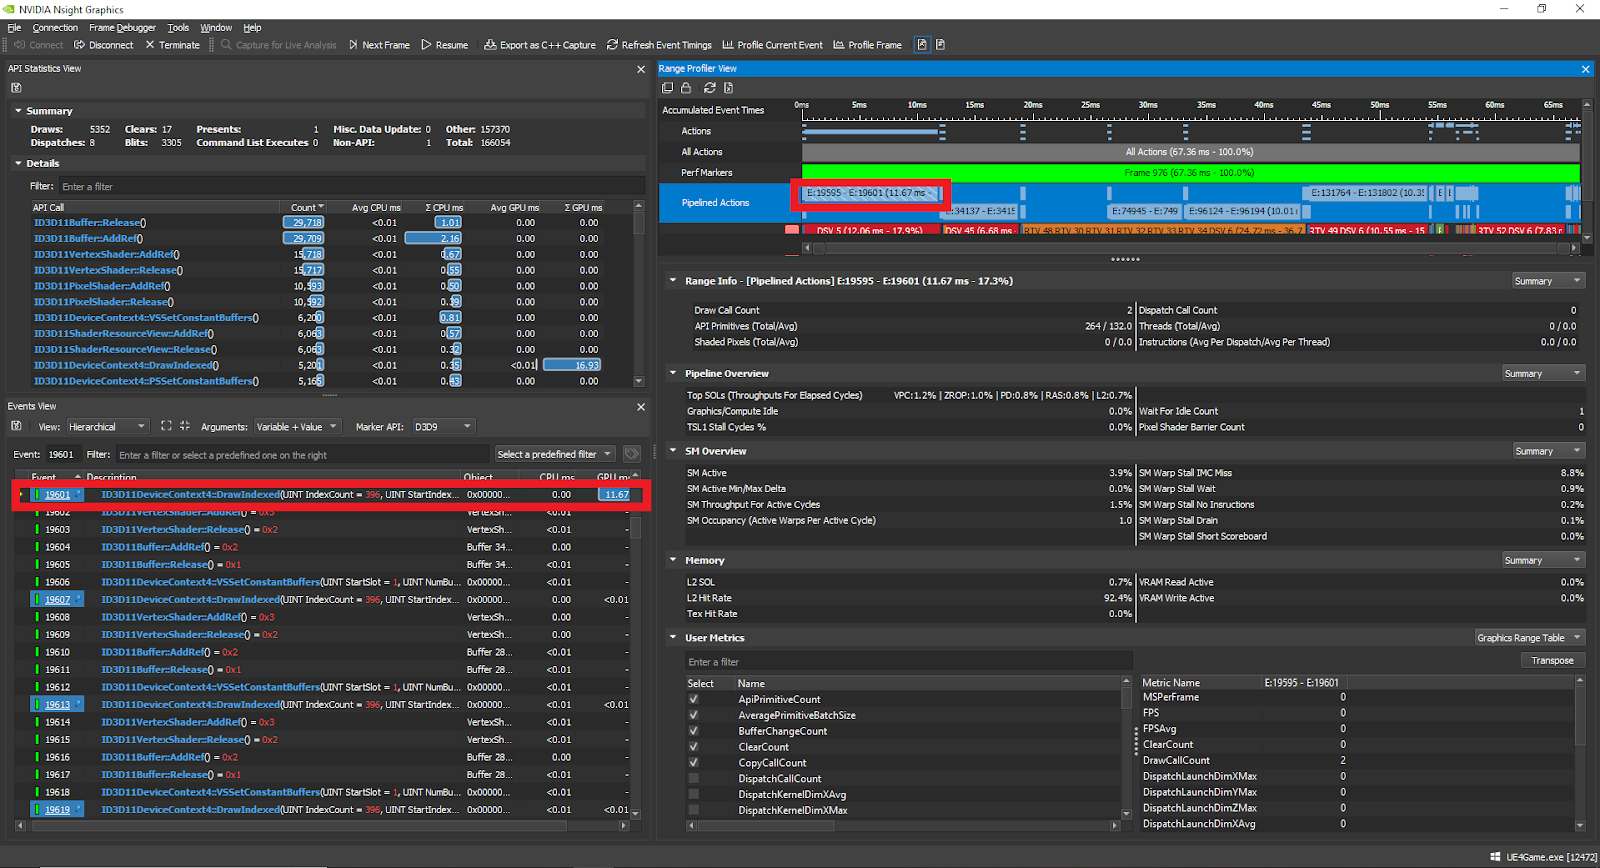Toggle the AveragePrimitiveBatchSize checkbox

point(694,715)
